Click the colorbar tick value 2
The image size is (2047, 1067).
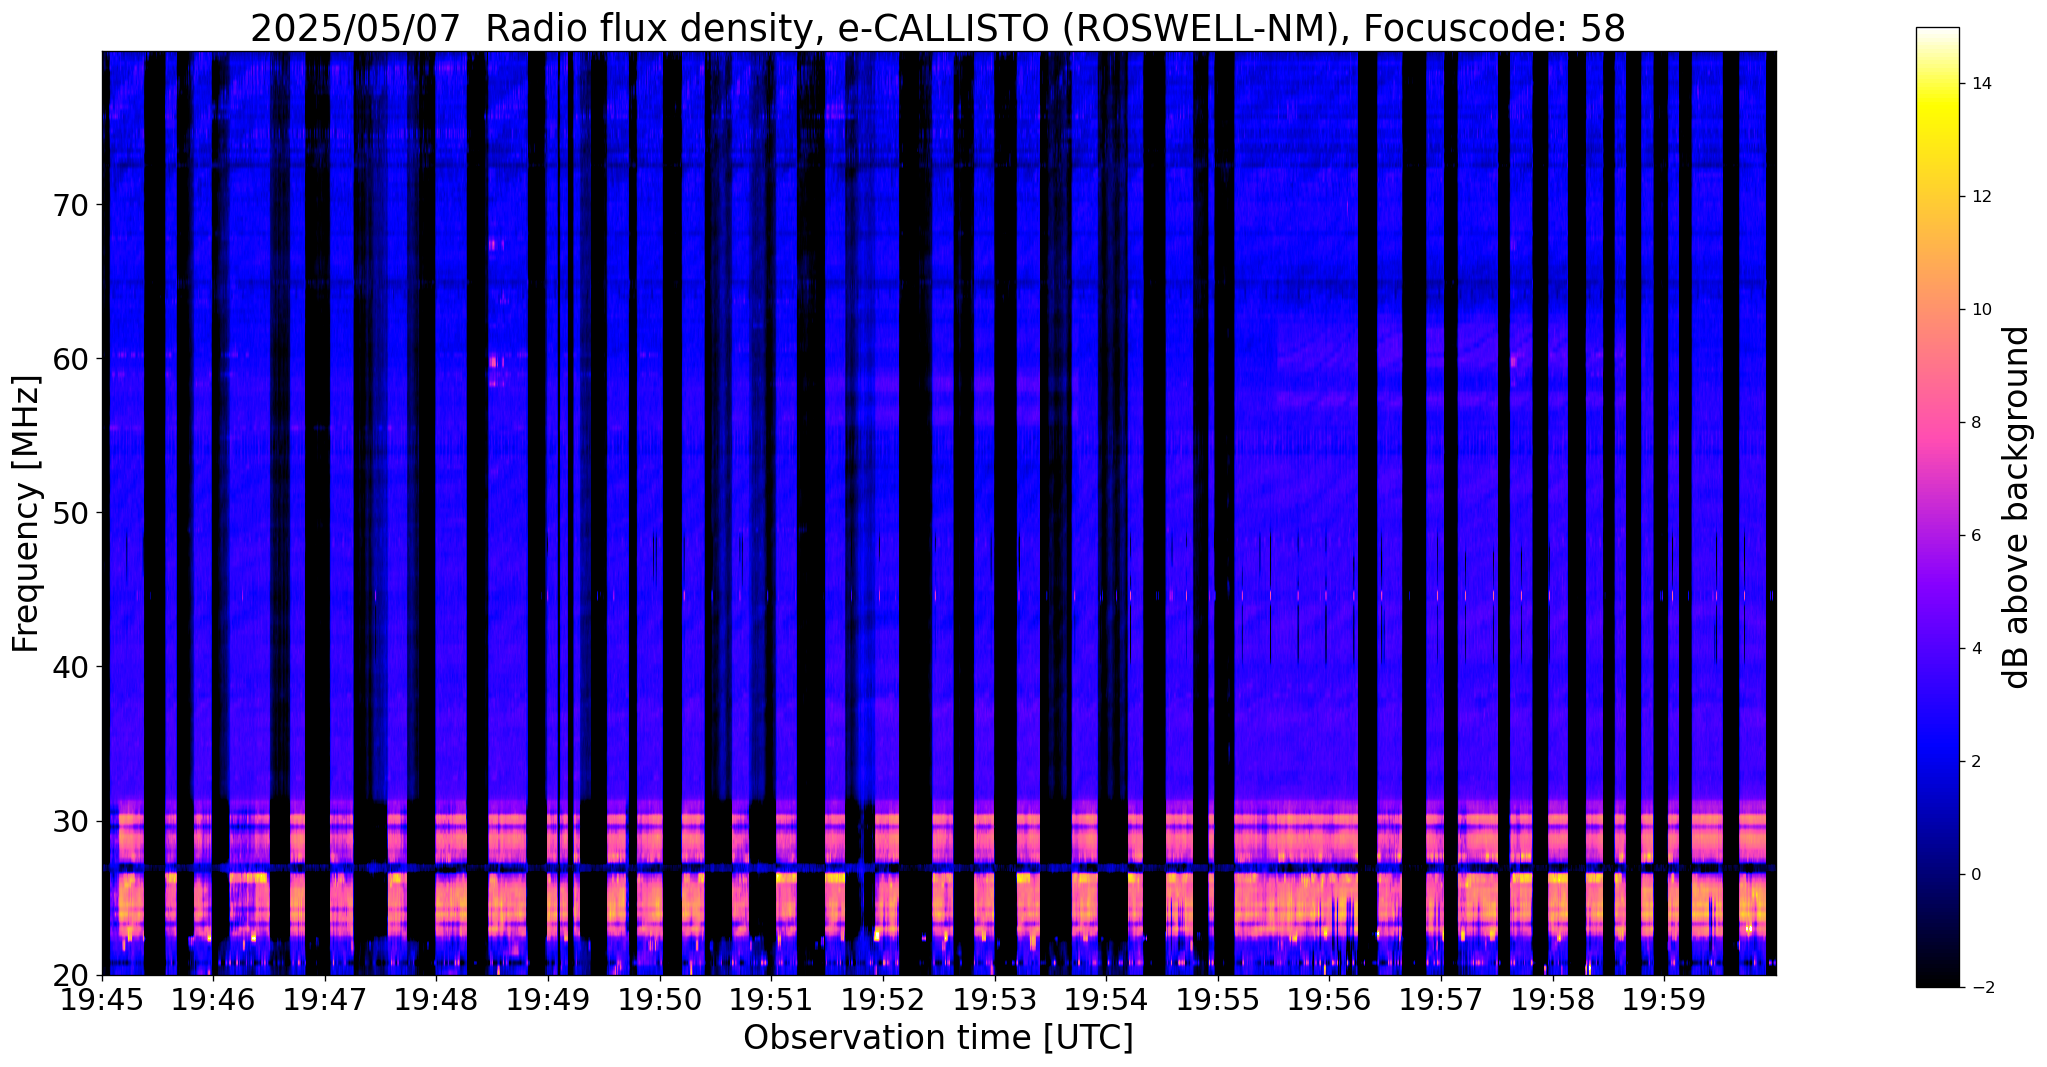pyautogui.click(x=1975, y=762)
